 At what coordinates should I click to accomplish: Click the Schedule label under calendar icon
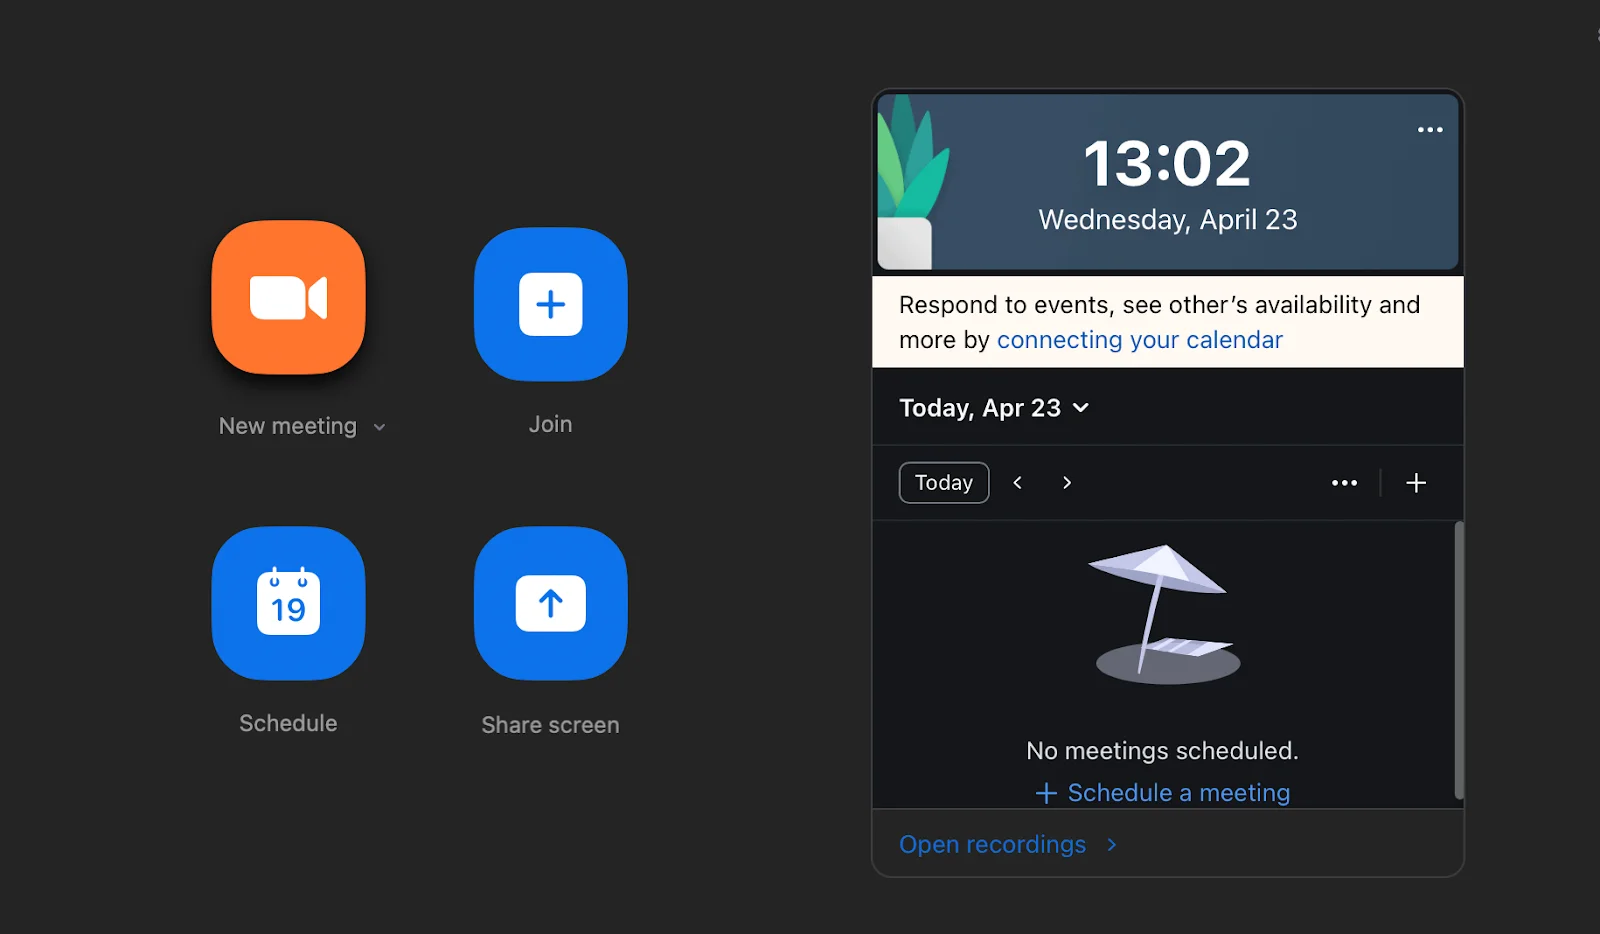pyautogui.click(x=288, y=723)
